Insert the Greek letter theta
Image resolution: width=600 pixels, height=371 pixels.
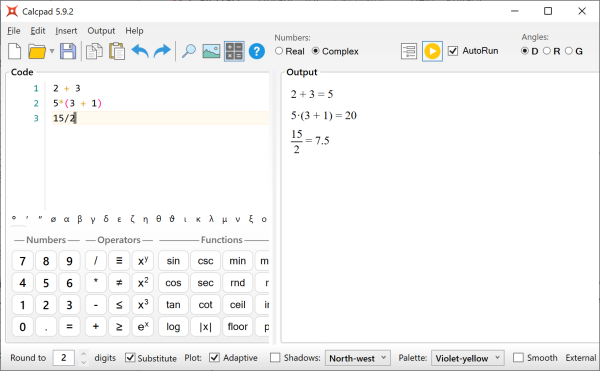(x=158, y=219)
